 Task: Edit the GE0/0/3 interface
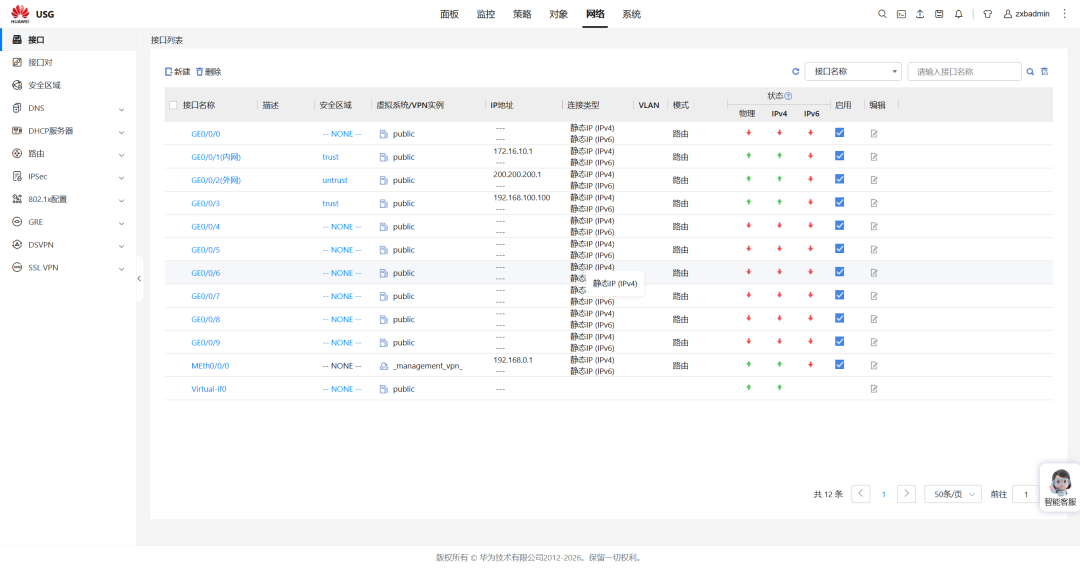(x=873, y=203)
